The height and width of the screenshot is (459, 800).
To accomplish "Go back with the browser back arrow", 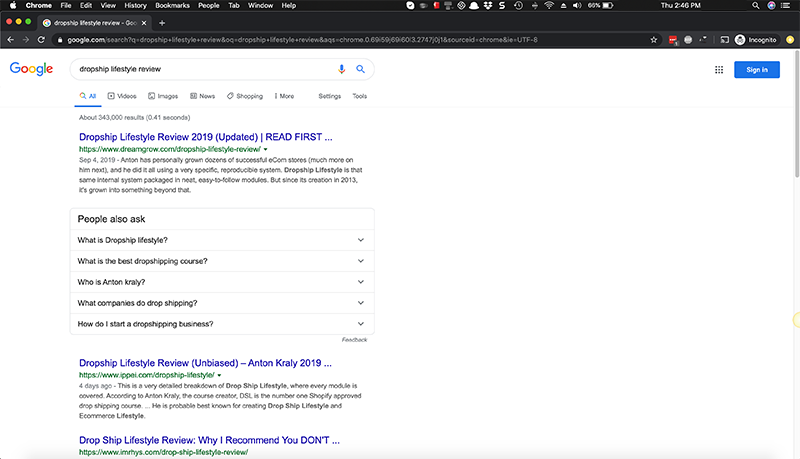I will [x=11, y=40].
